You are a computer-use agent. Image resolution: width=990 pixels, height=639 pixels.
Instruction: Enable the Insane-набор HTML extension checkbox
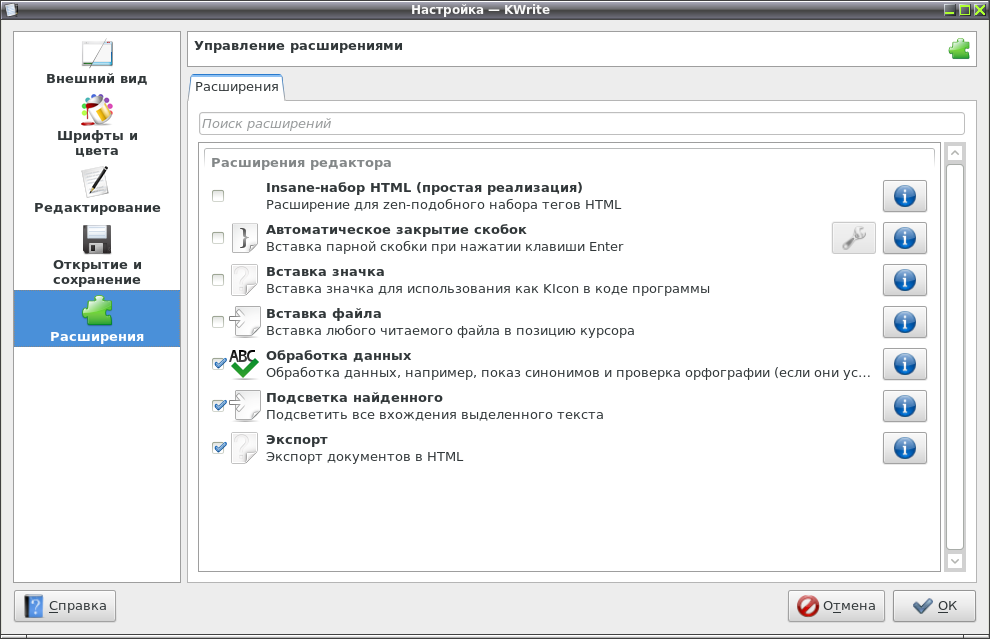[x=218, y=196]
